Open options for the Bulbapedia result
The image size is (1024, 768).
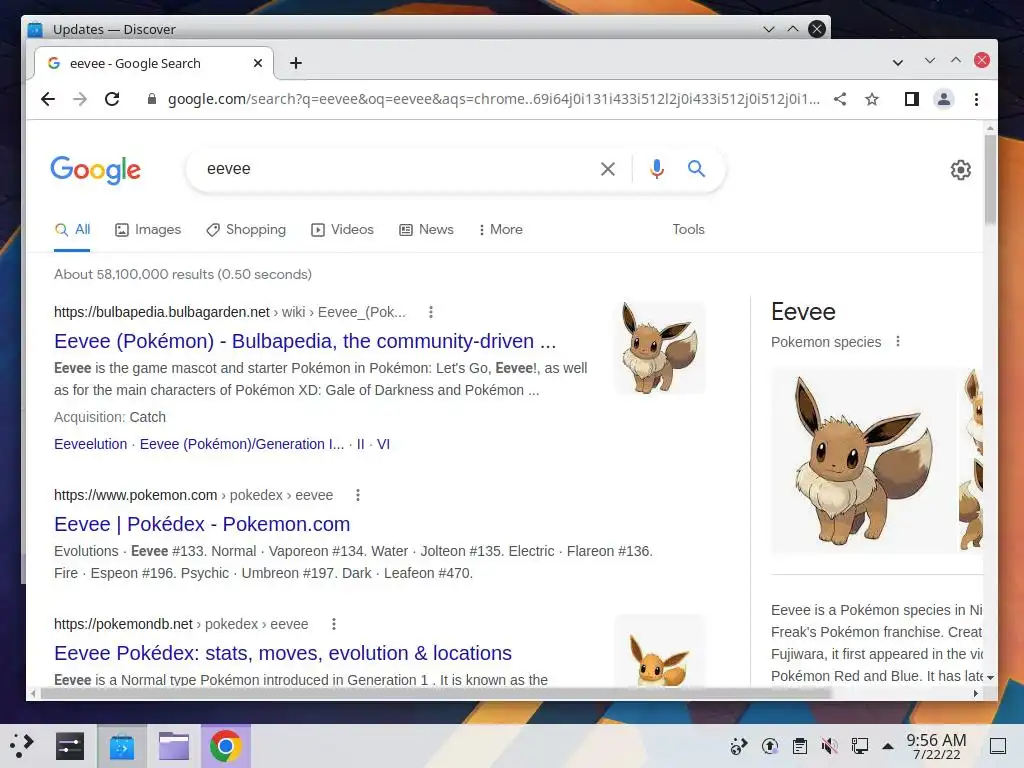[x=430, y=312]
